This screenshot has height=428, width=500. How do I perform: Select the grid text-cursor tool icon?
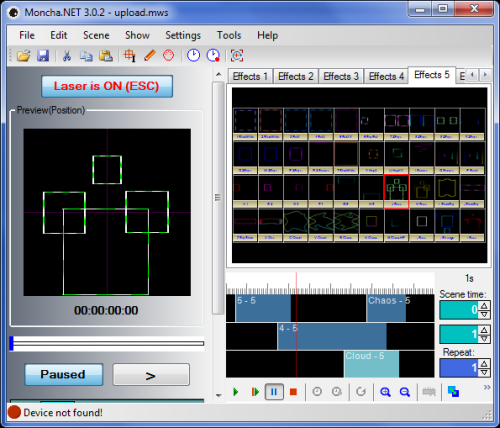[x=130, y=56]
